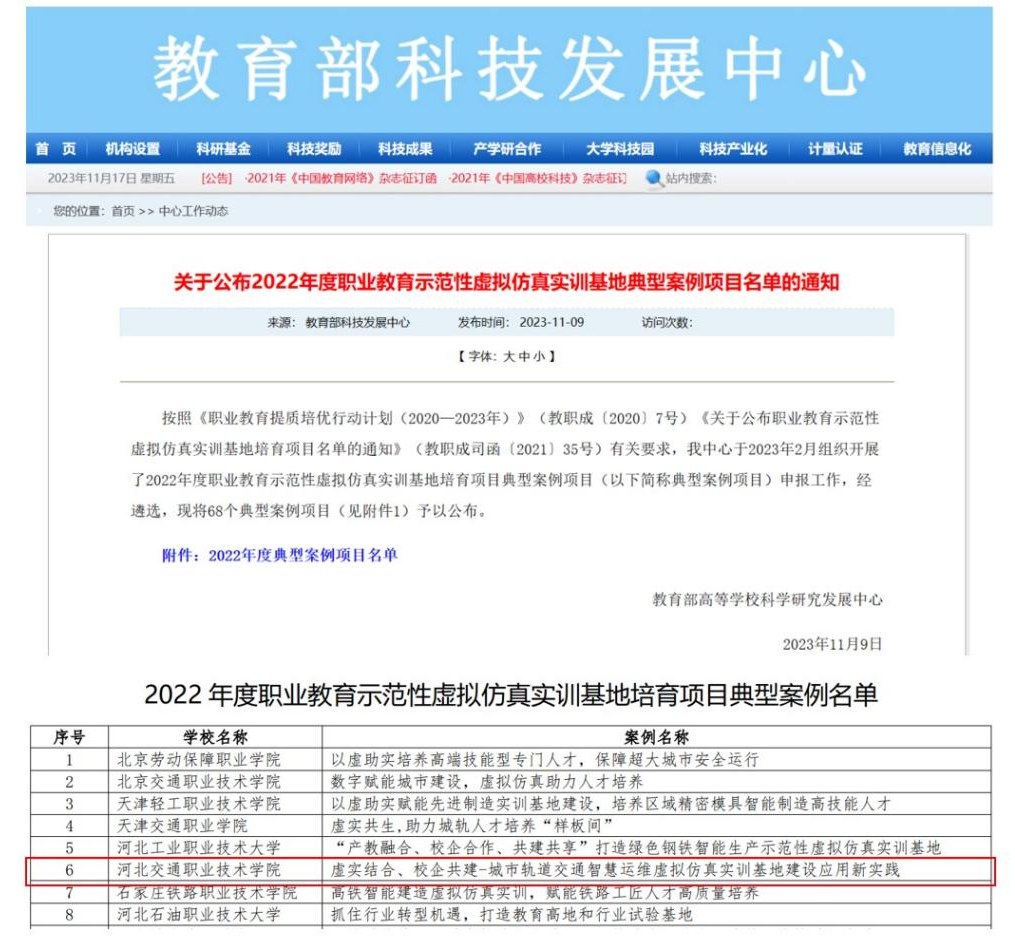Click the 来源: 教育部科技发展中心 text
This screenshot has height=944, width=1015.
click(339, 322)
